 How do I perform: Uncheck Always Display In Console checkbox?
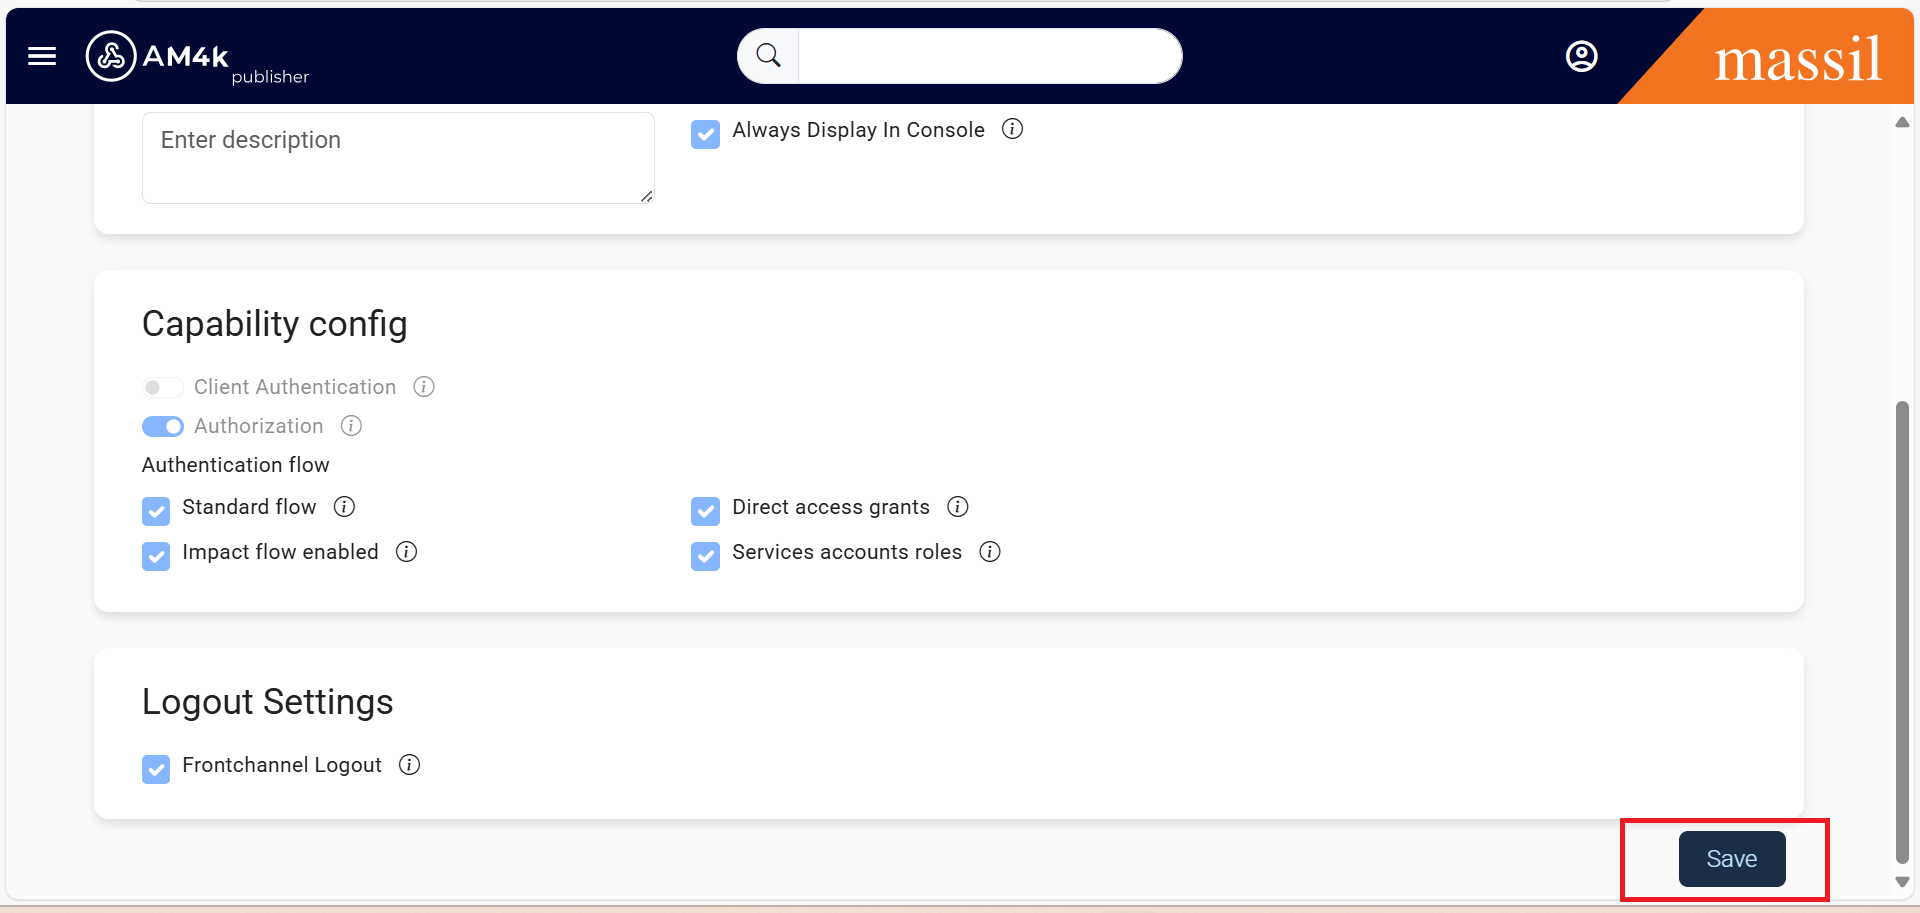pyautogui.click(x=705, y=134)
